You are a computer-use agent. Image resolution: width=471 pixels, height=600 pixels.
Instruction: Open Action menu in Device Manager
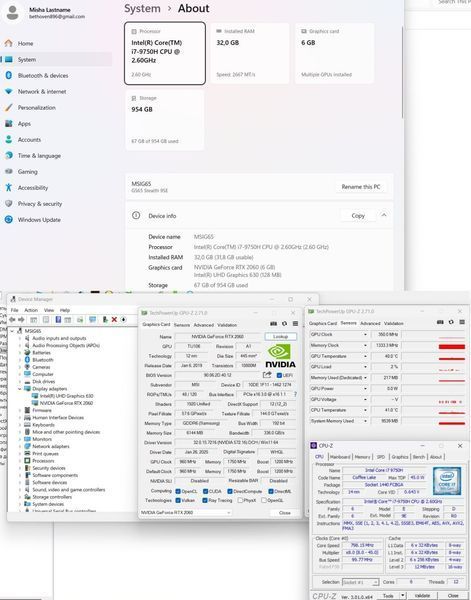pos(31,310)
